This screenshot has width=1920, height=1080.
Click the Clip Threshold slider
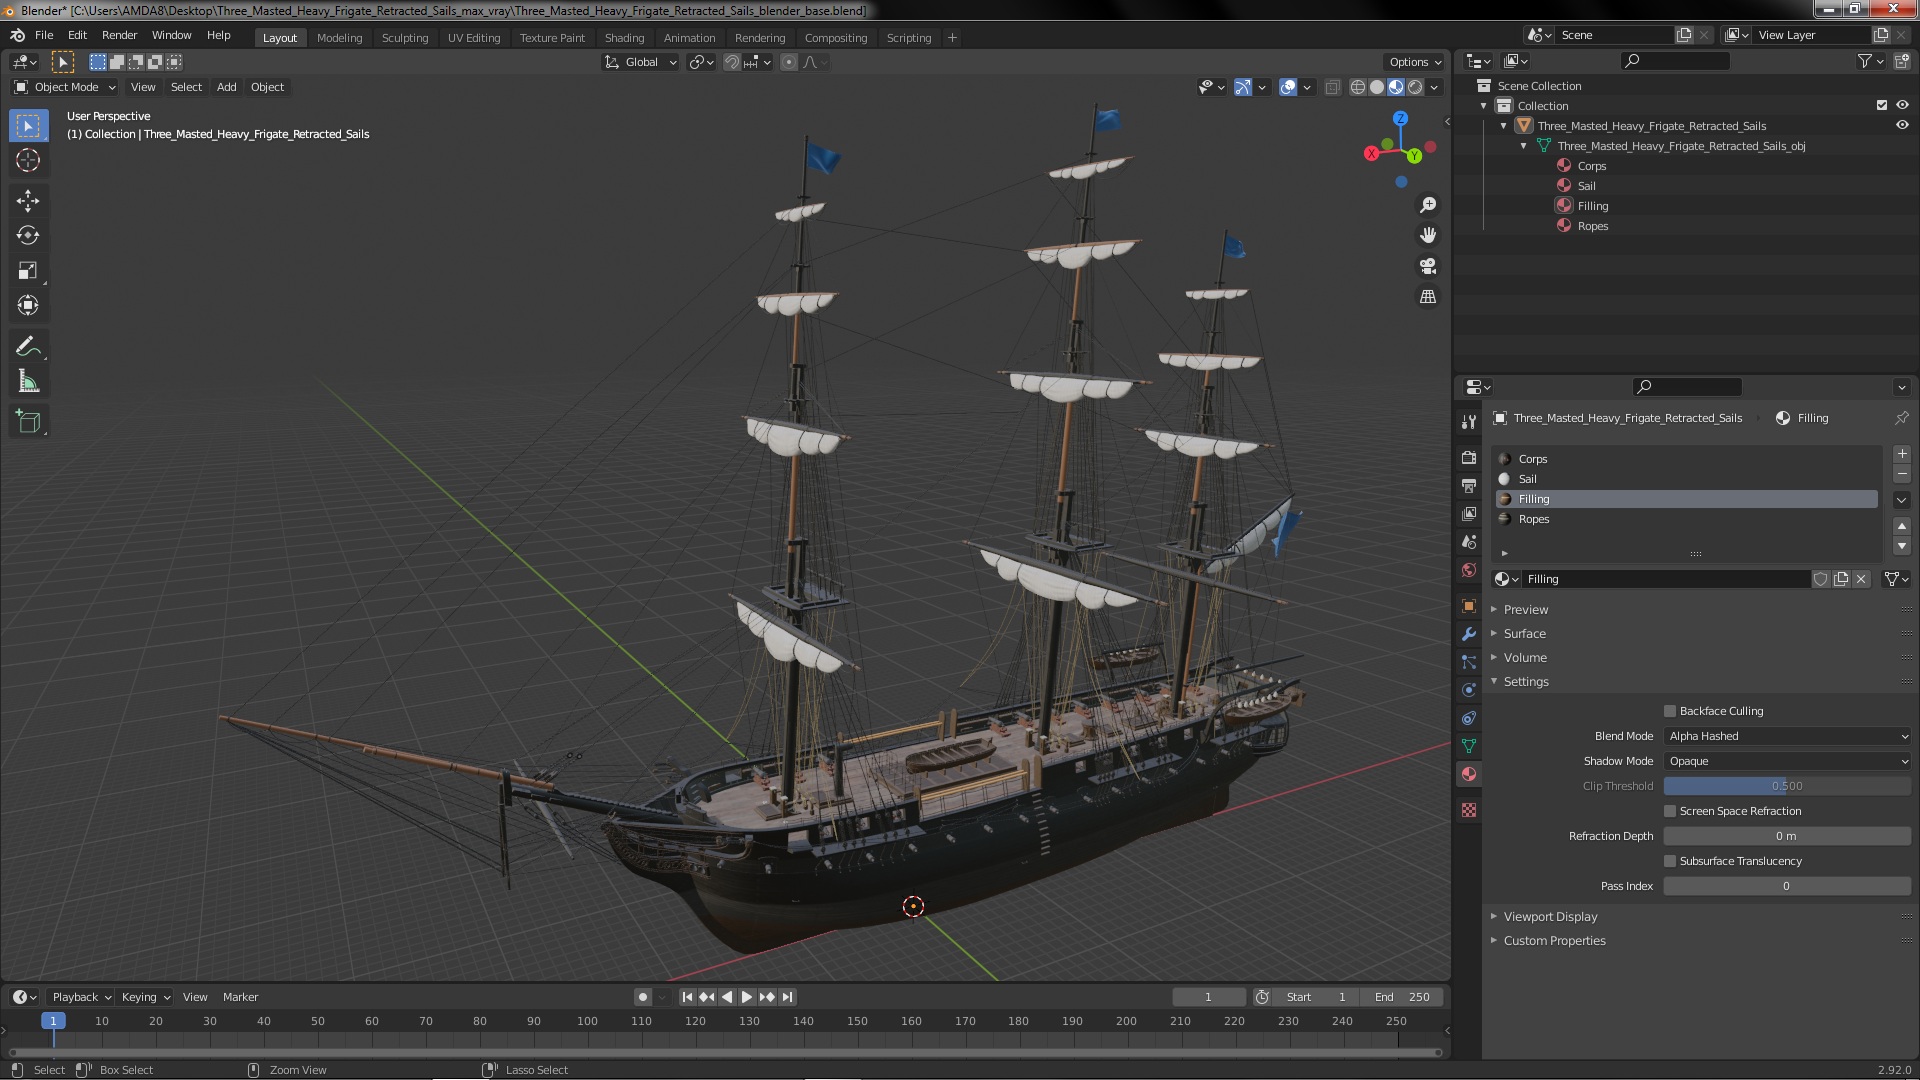1787,786
